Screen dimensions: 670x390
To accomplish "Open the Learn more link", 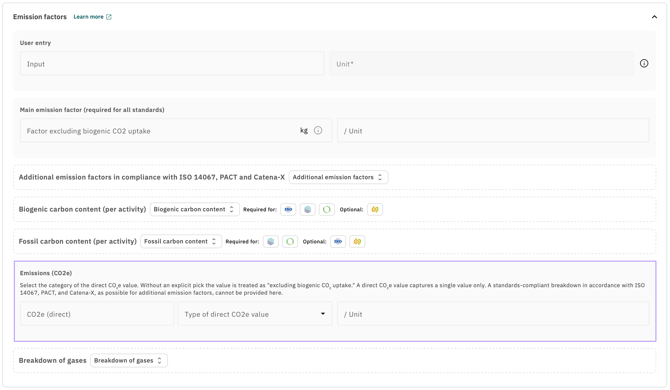I will [88, 17].
